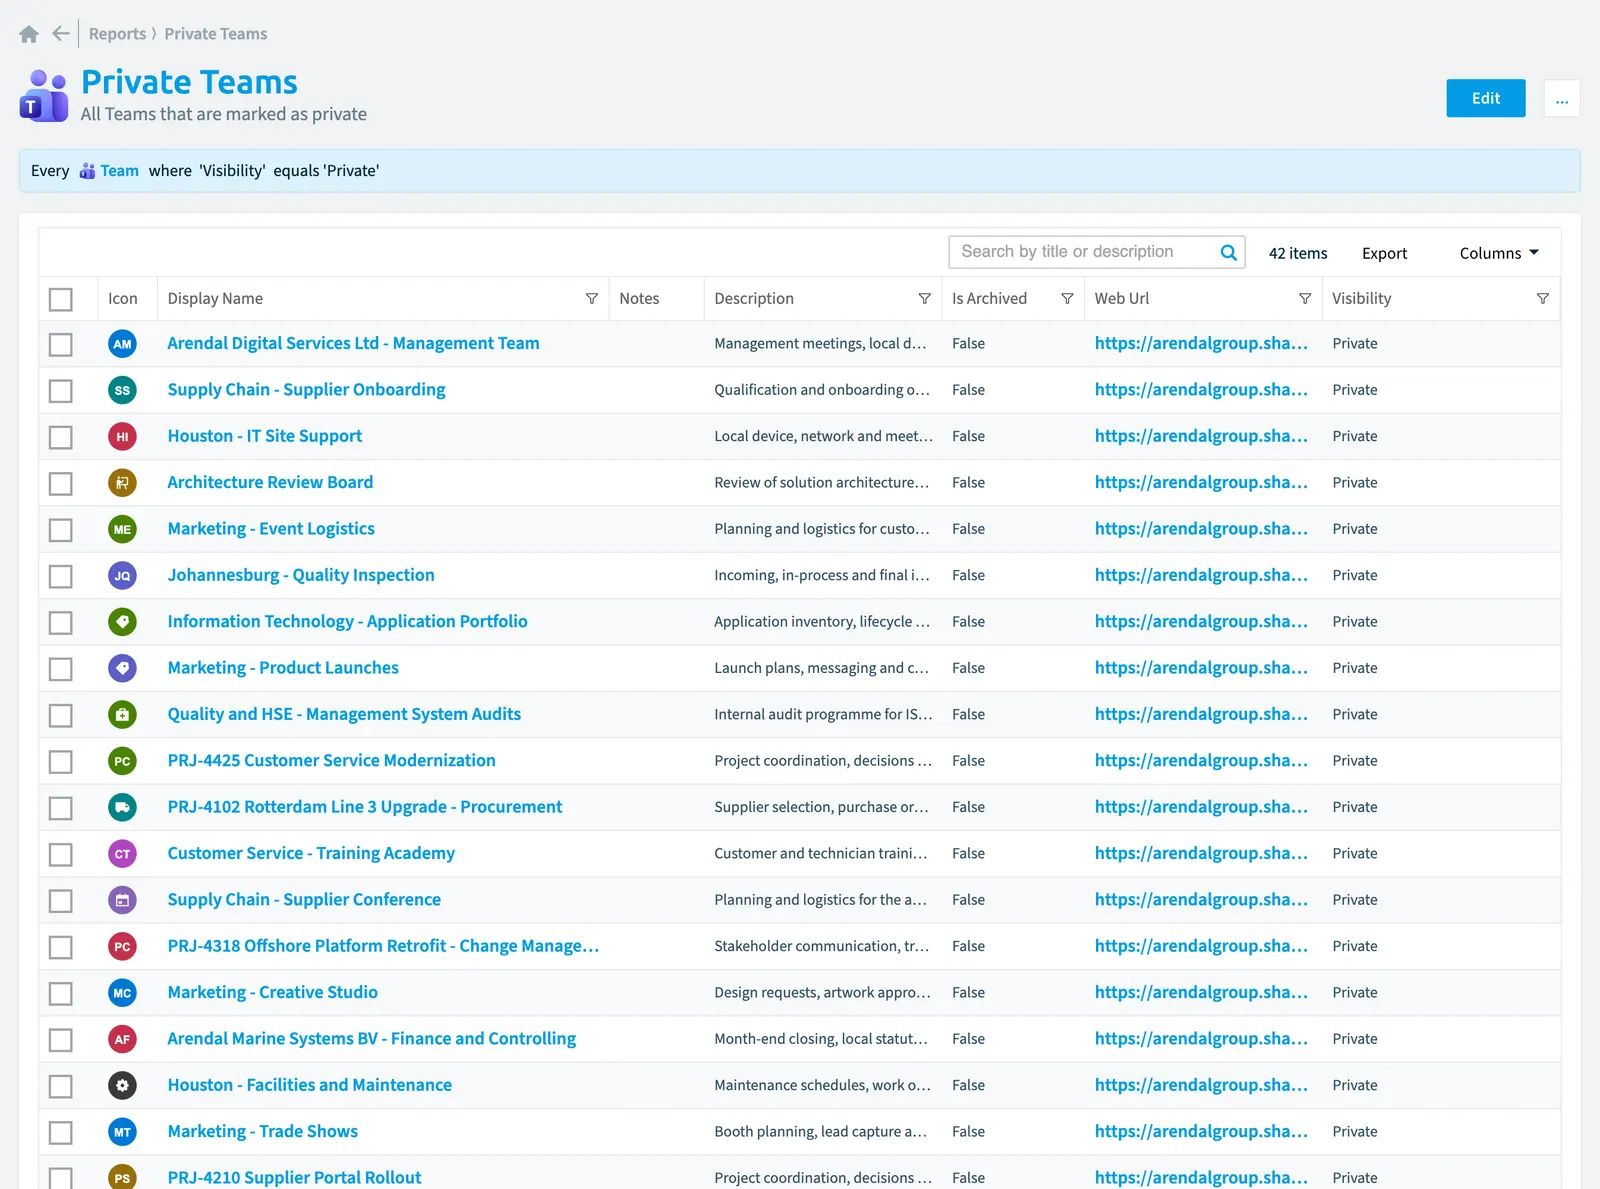The width and height of the screenshot is (1600, 1189).
Task: Open the Web Url column filter
Action: pos(1305,299)
